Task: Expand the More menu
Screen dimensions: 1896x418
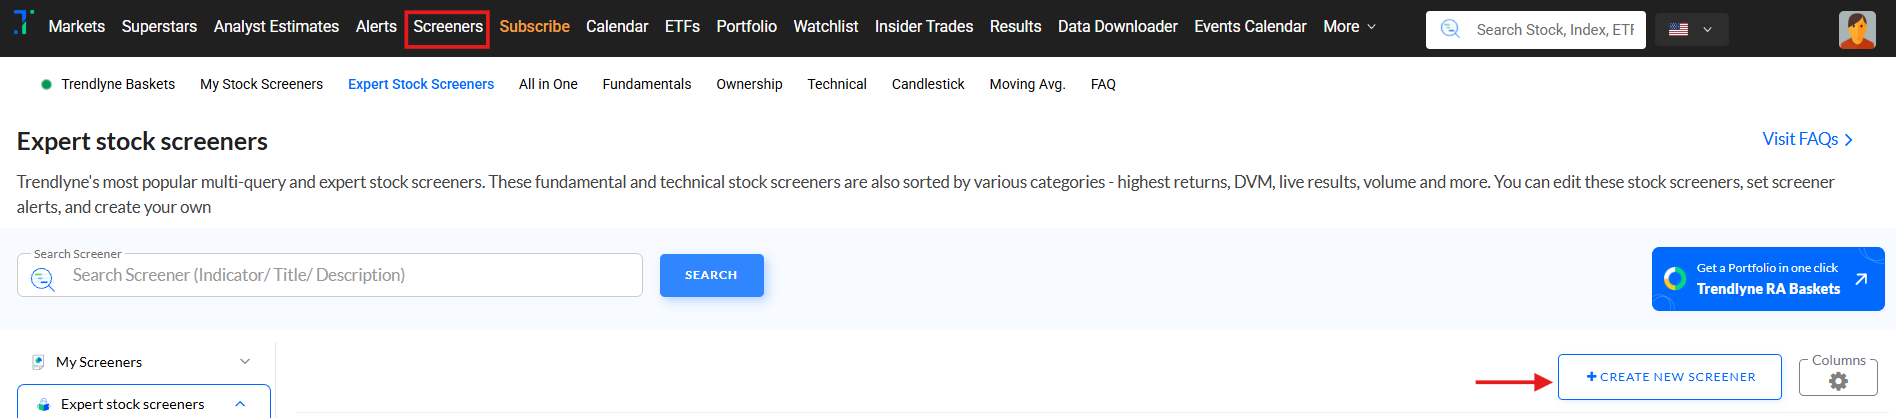Action: (1349, 27)
